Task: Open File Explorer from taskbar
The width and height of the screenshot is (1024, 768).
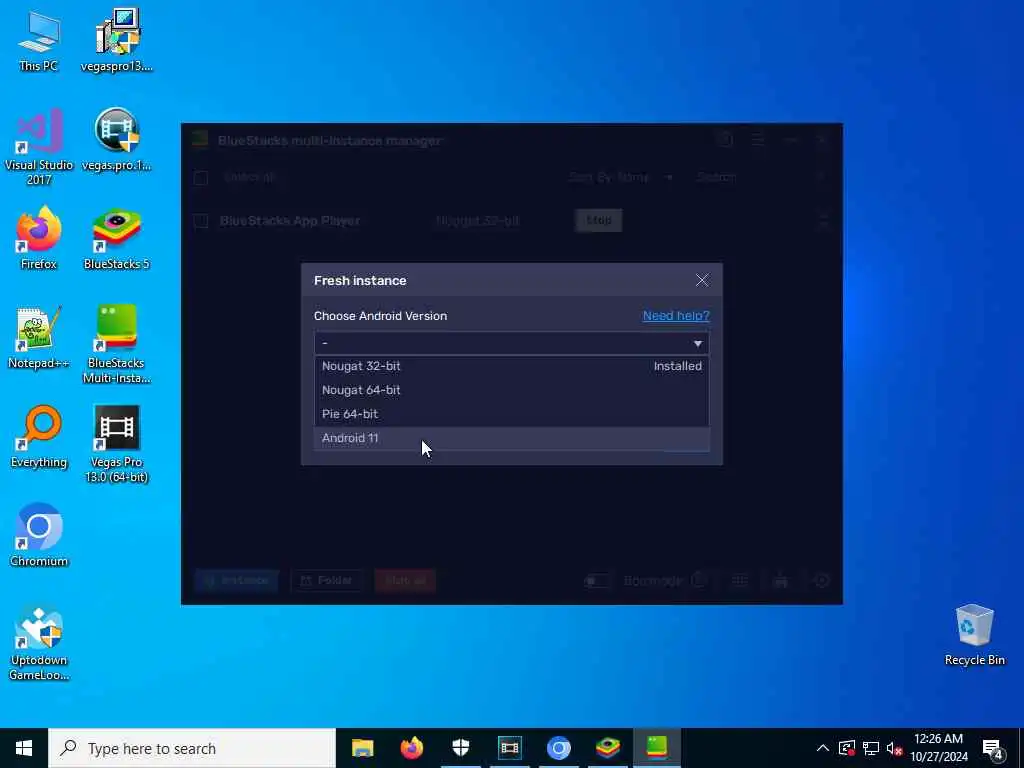Action: tap(362, 748)
